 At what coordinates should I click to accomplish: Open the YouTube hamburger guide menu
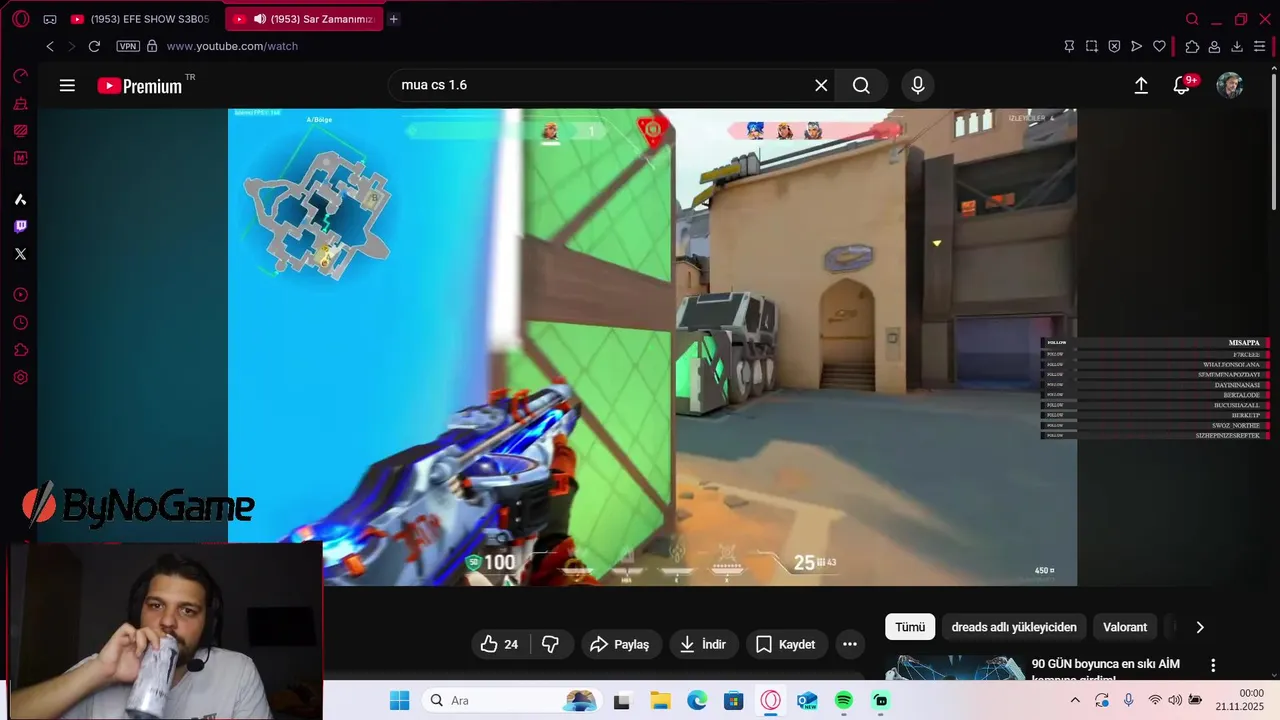[x=67, y=86]
